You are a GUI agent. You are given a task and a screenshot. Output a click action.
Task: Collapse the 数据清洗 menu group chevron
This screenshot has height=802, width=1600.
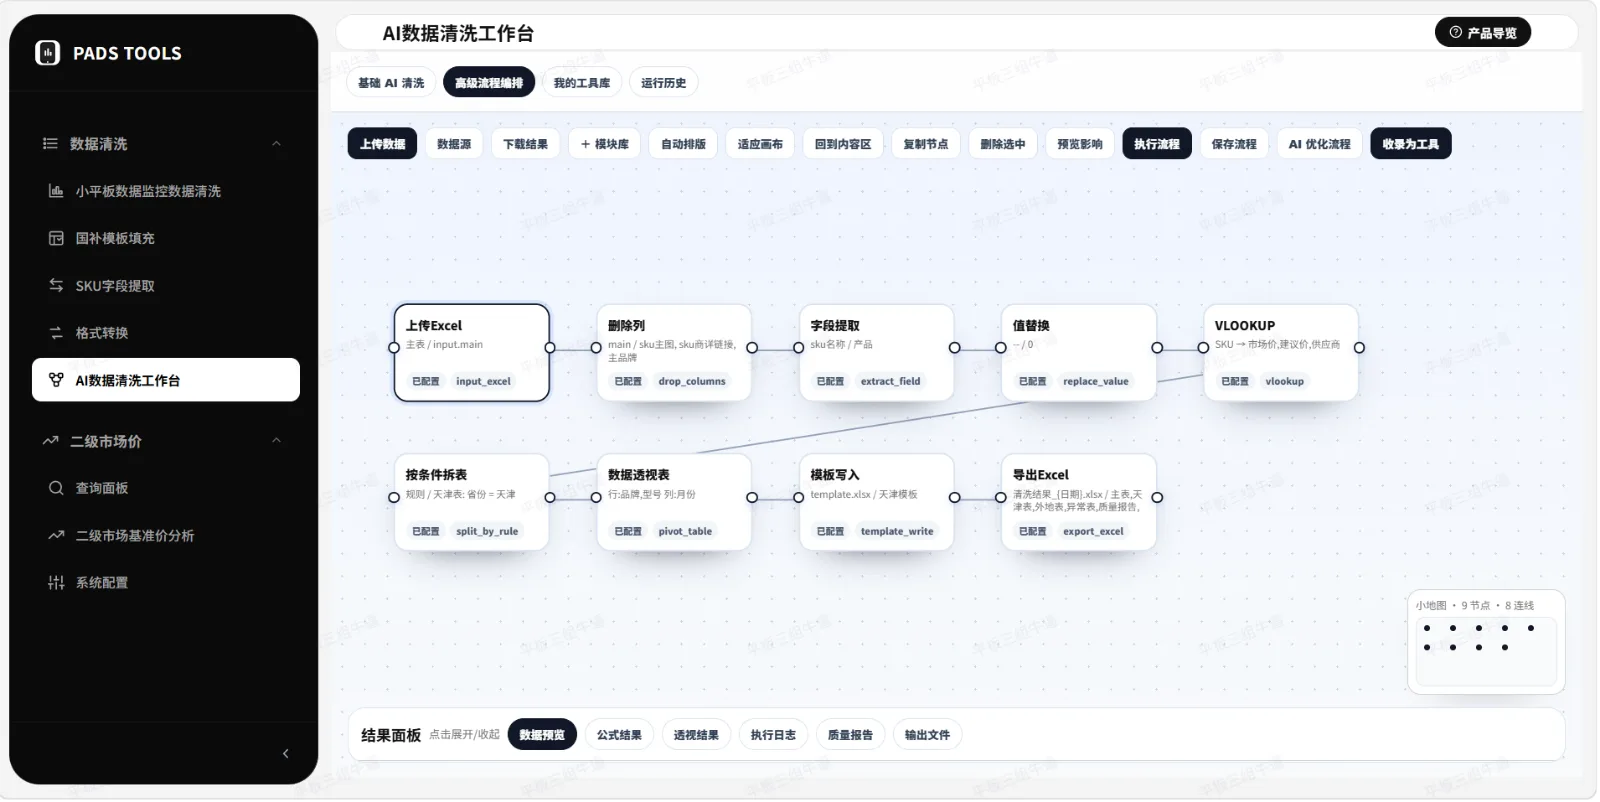click(276, 144)
